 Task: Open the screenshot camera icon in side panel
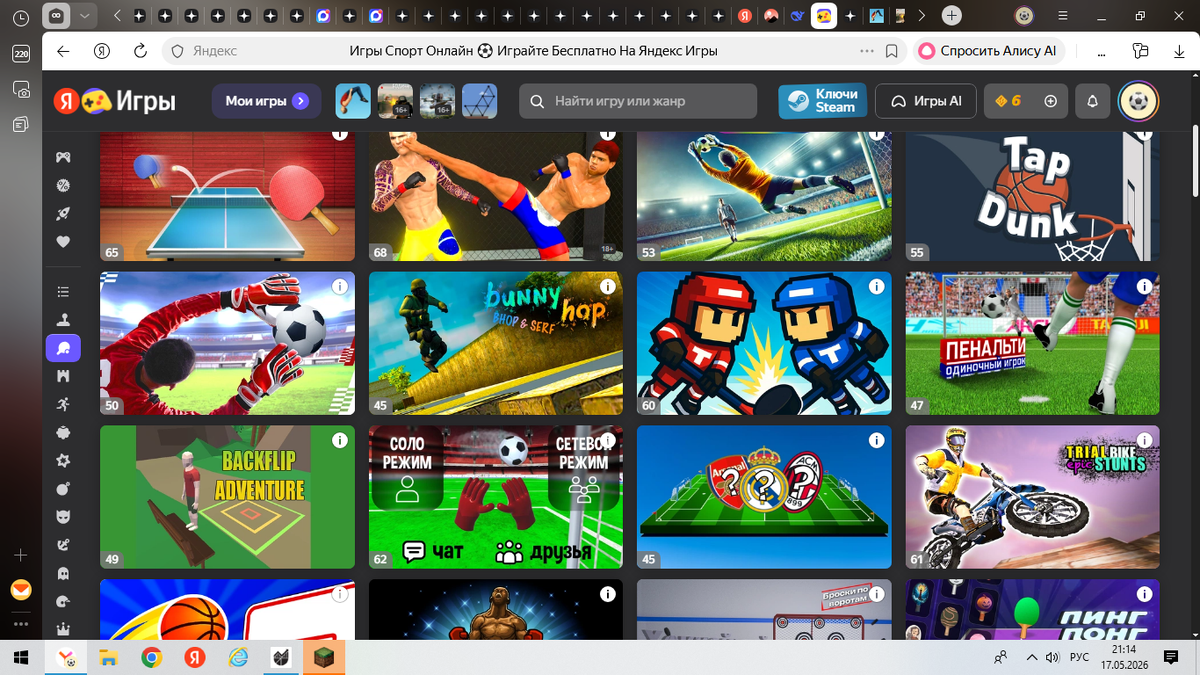pos(21,90)
